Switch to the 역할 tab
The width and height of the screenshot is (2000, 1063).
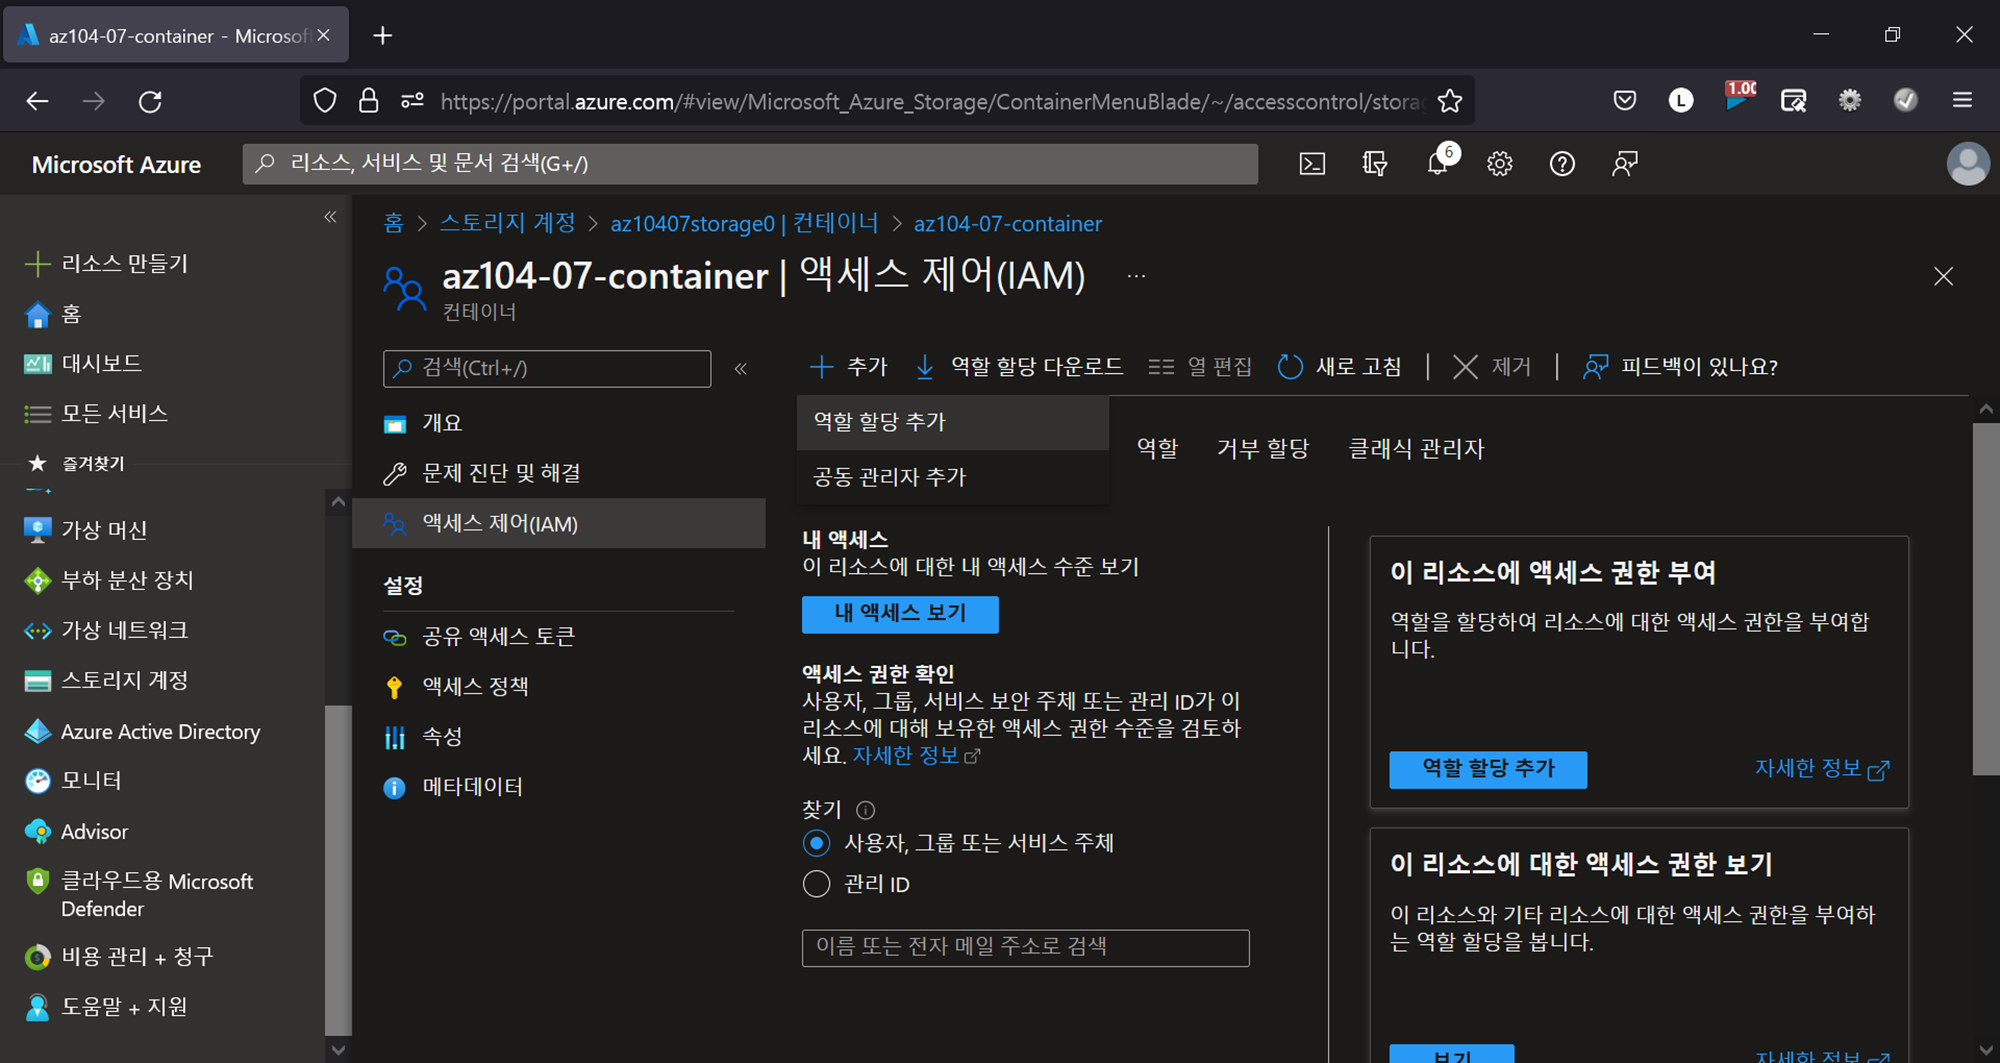point(1158,449)
